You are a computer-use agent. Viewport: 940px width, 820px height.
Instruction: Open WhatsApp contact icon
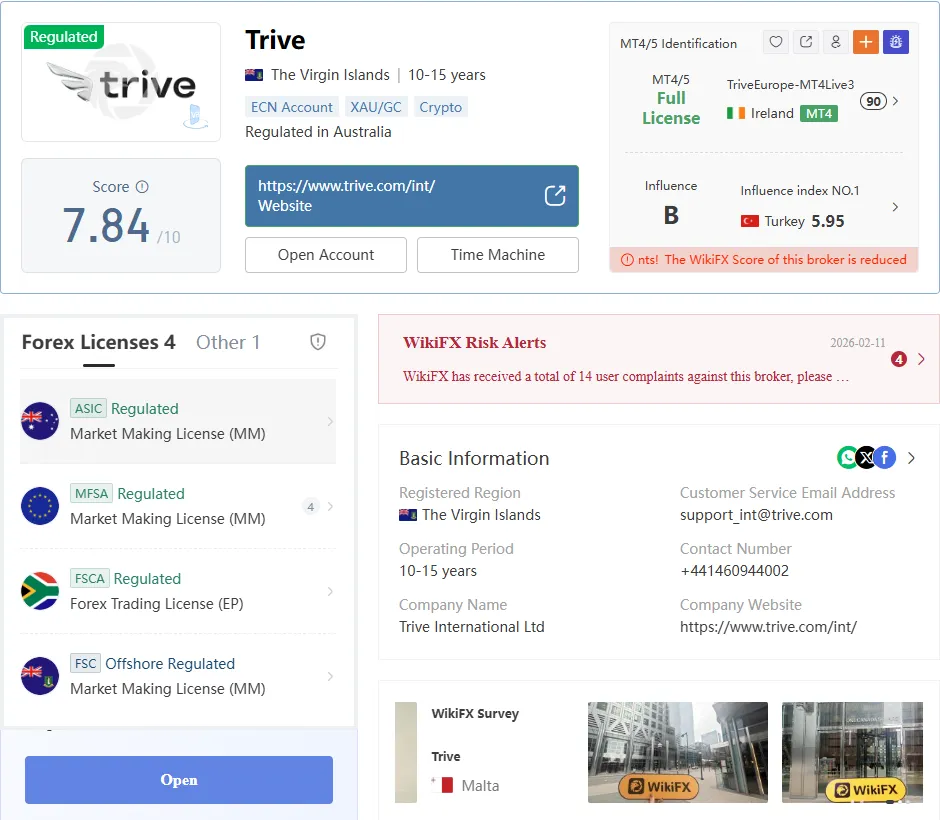[847, 458]
